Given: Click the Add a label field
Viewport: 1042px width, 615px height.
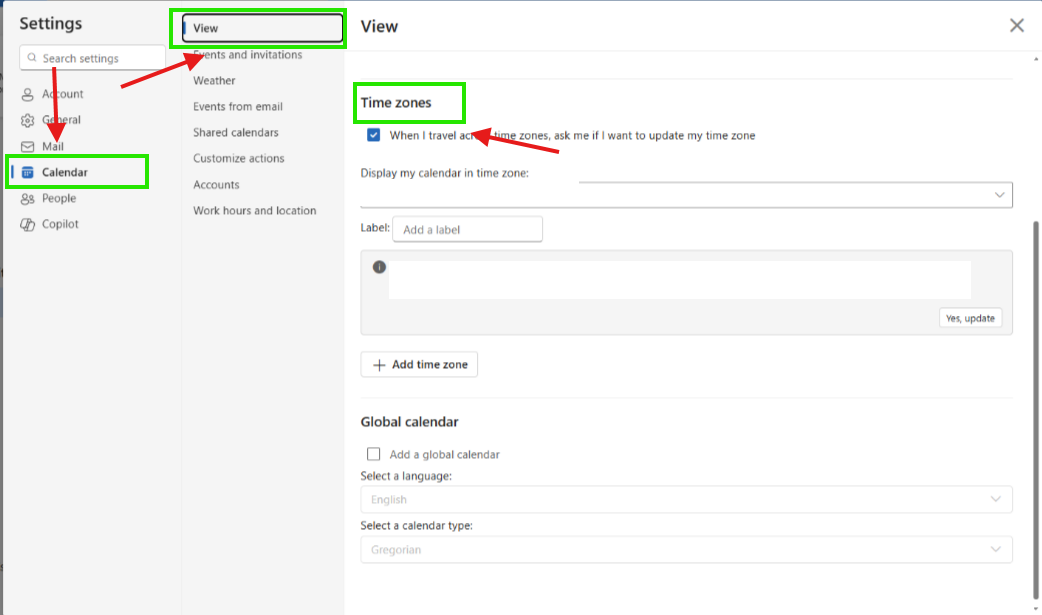Looking at the screenshot, I should click(467, 229).
